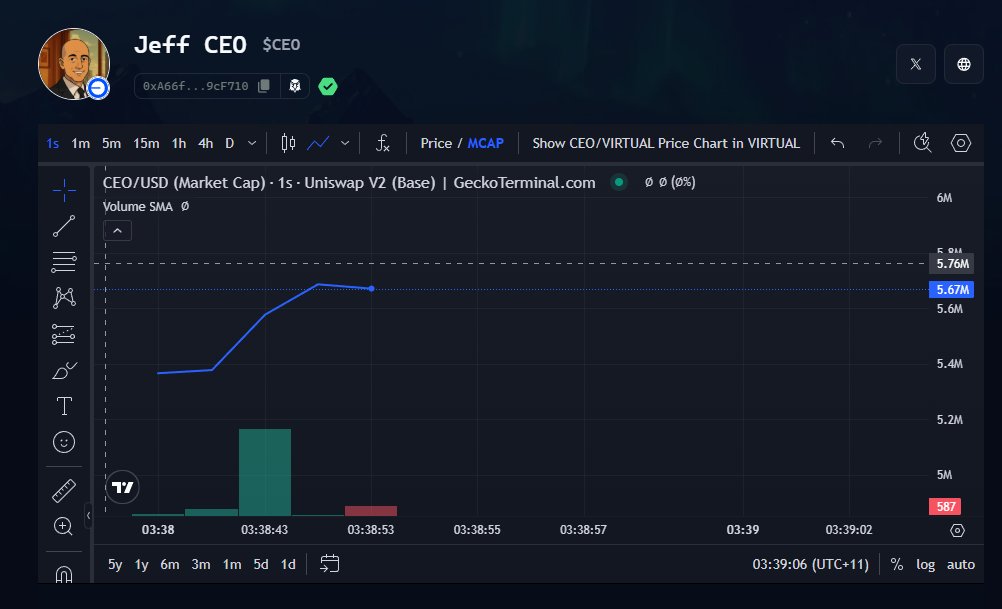Select the crosshair cursor tool
The image size is (1002, 609).
[x=64, y=190]
